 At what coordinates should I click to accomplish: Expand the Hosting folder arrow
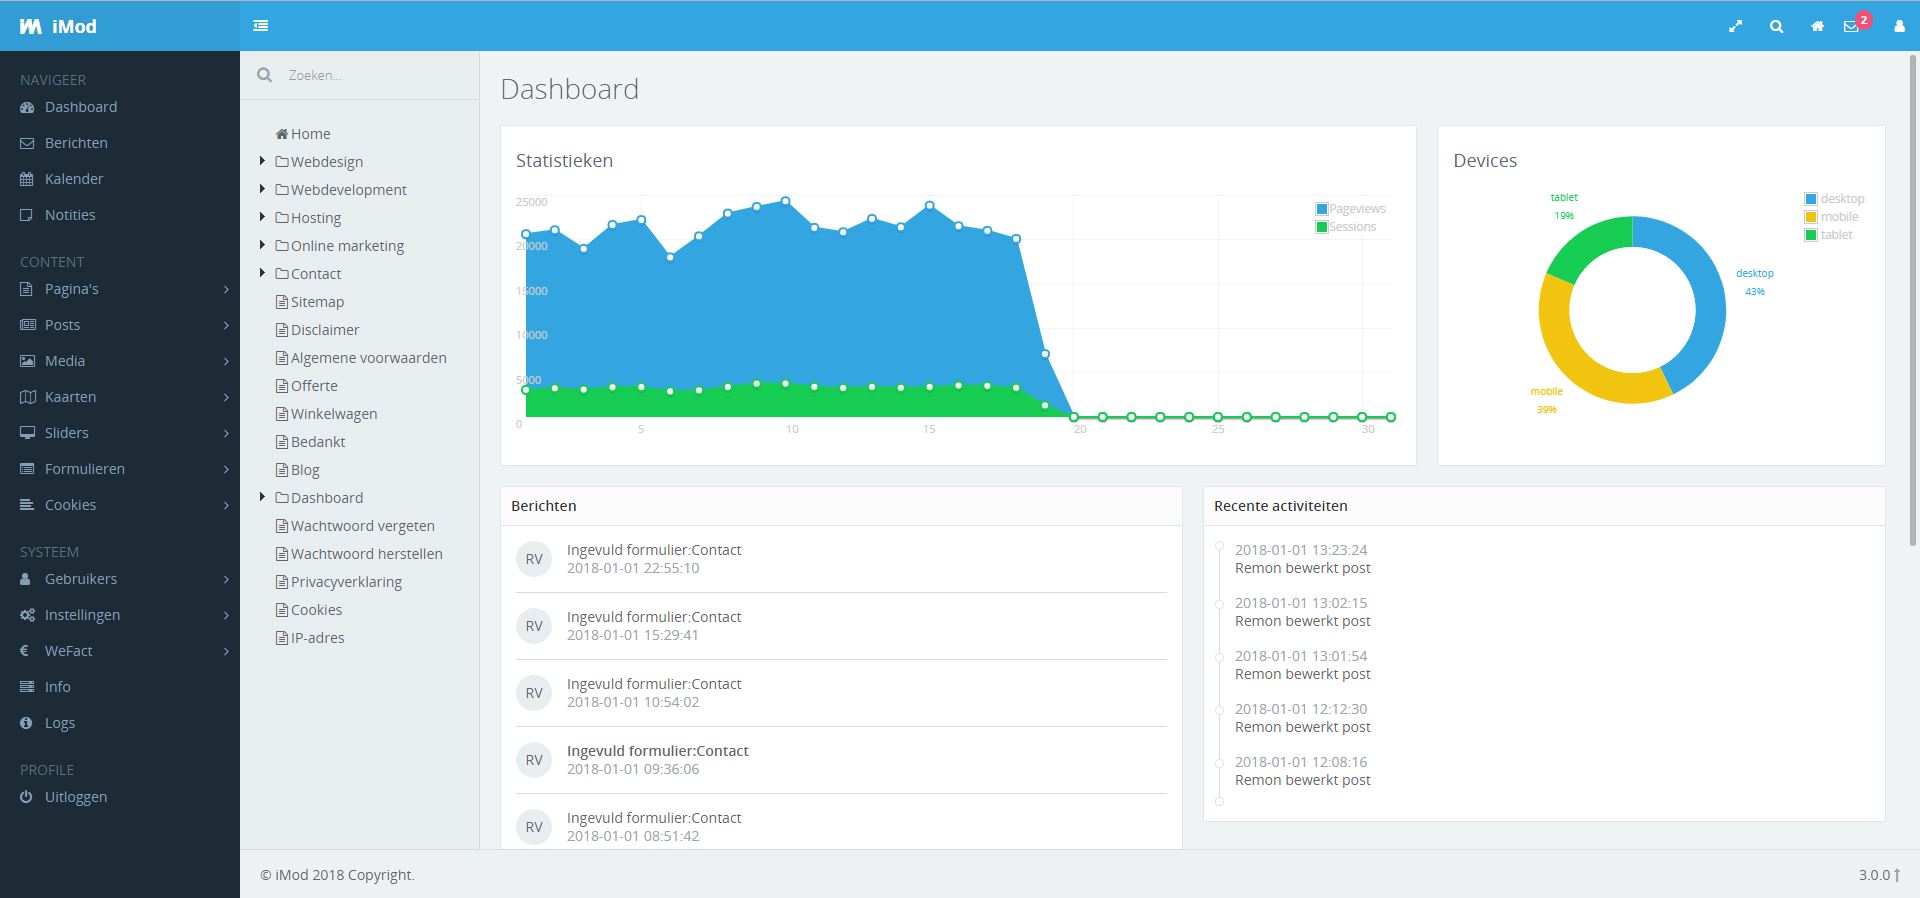tap(262, 217)
